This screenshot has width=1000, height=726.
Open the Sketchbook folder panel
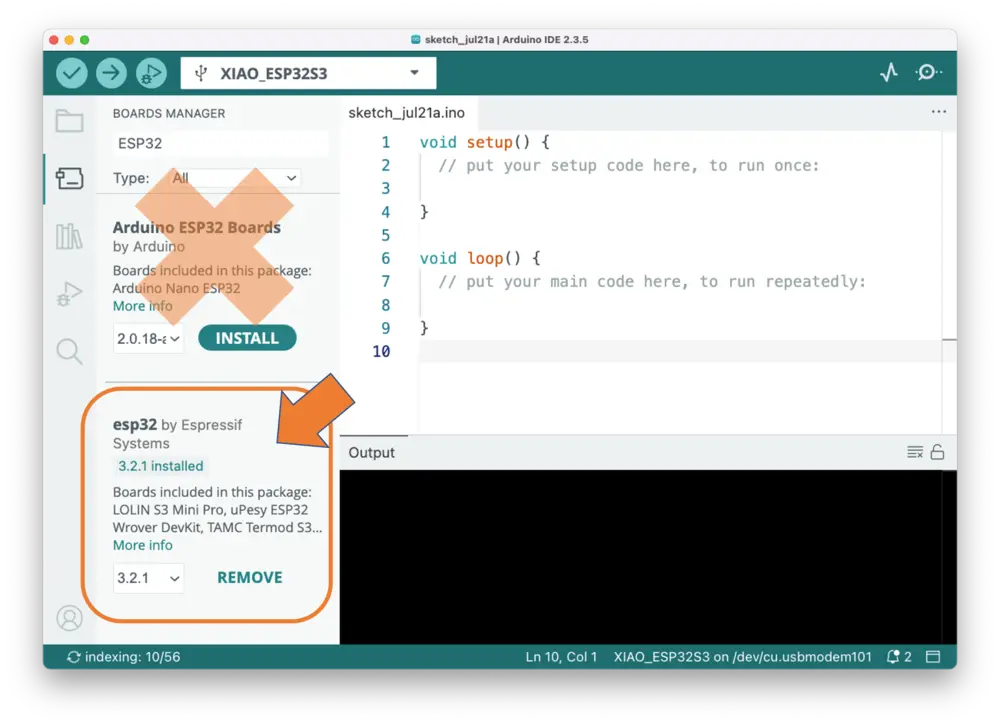69,122
